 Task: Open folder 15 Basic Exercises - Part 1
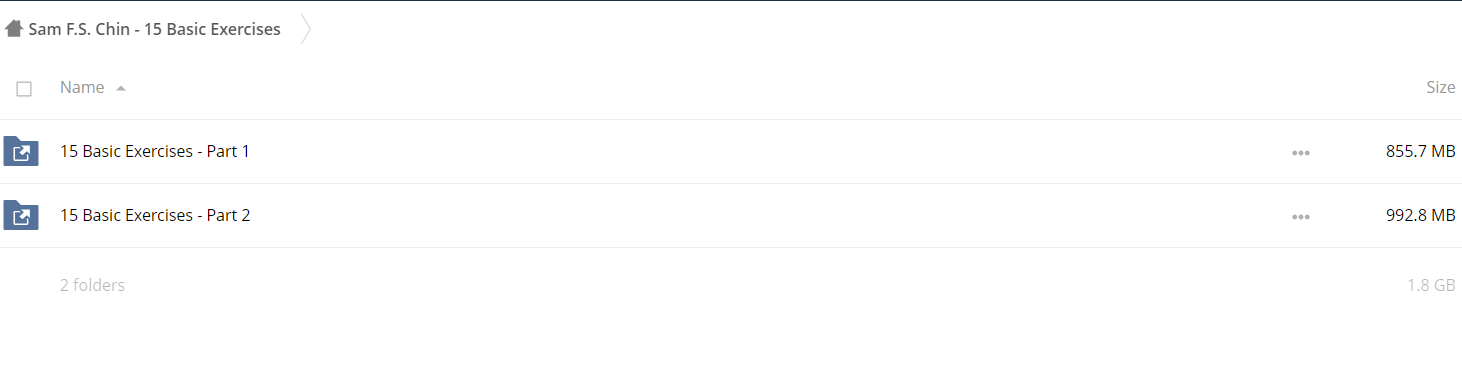(155, 152)
